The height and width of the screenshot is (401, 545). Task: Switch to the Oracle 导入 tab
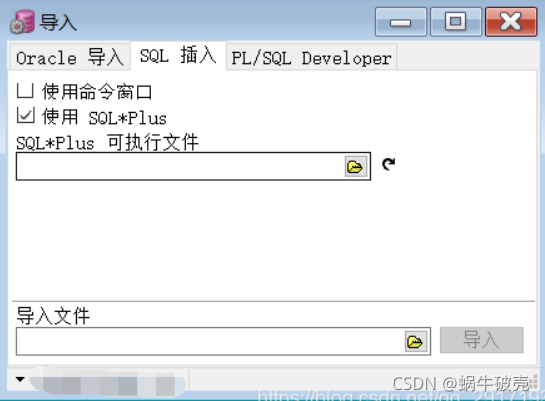(x=70, y=57)
